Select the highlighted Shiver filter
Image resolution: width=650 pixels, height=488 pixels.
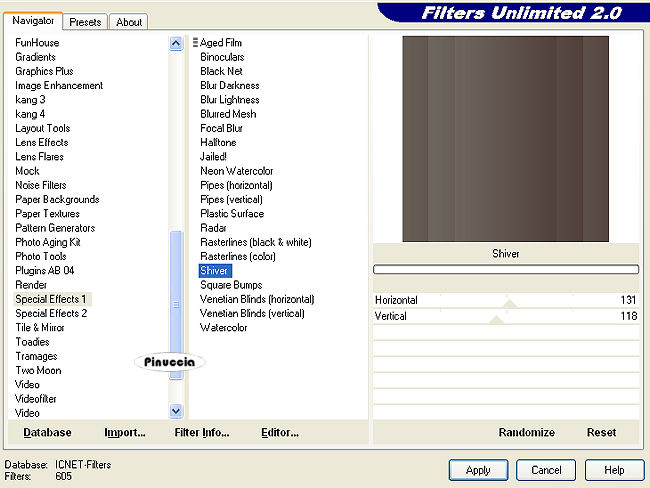click(215, 271)
